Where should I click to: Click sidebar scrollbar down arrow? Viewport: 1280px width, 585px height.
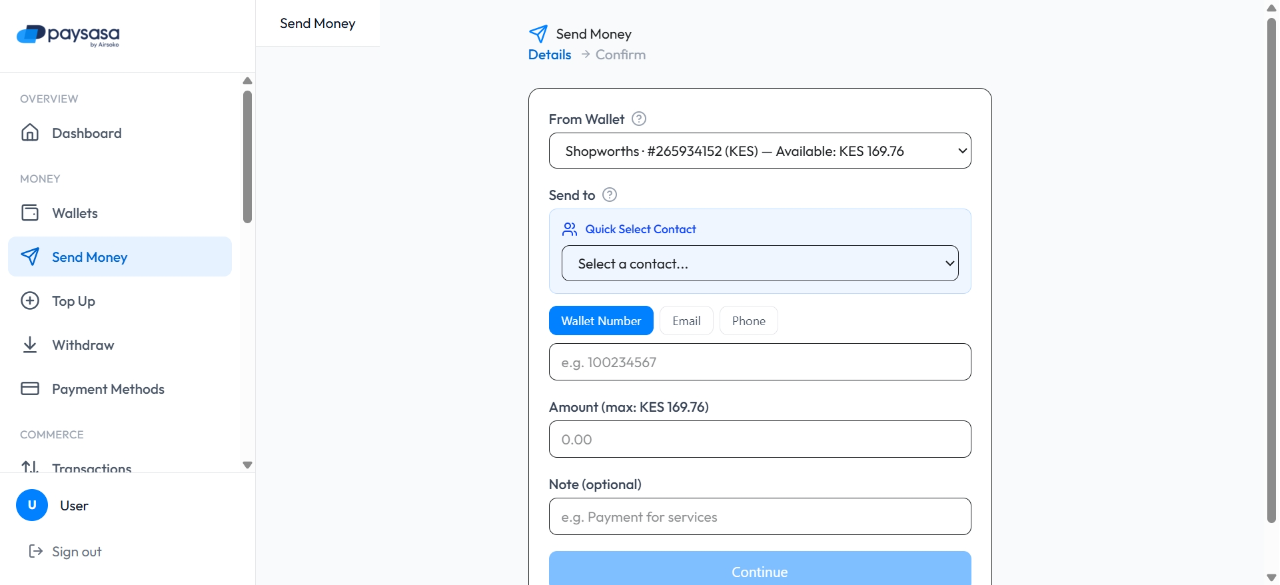247,465
